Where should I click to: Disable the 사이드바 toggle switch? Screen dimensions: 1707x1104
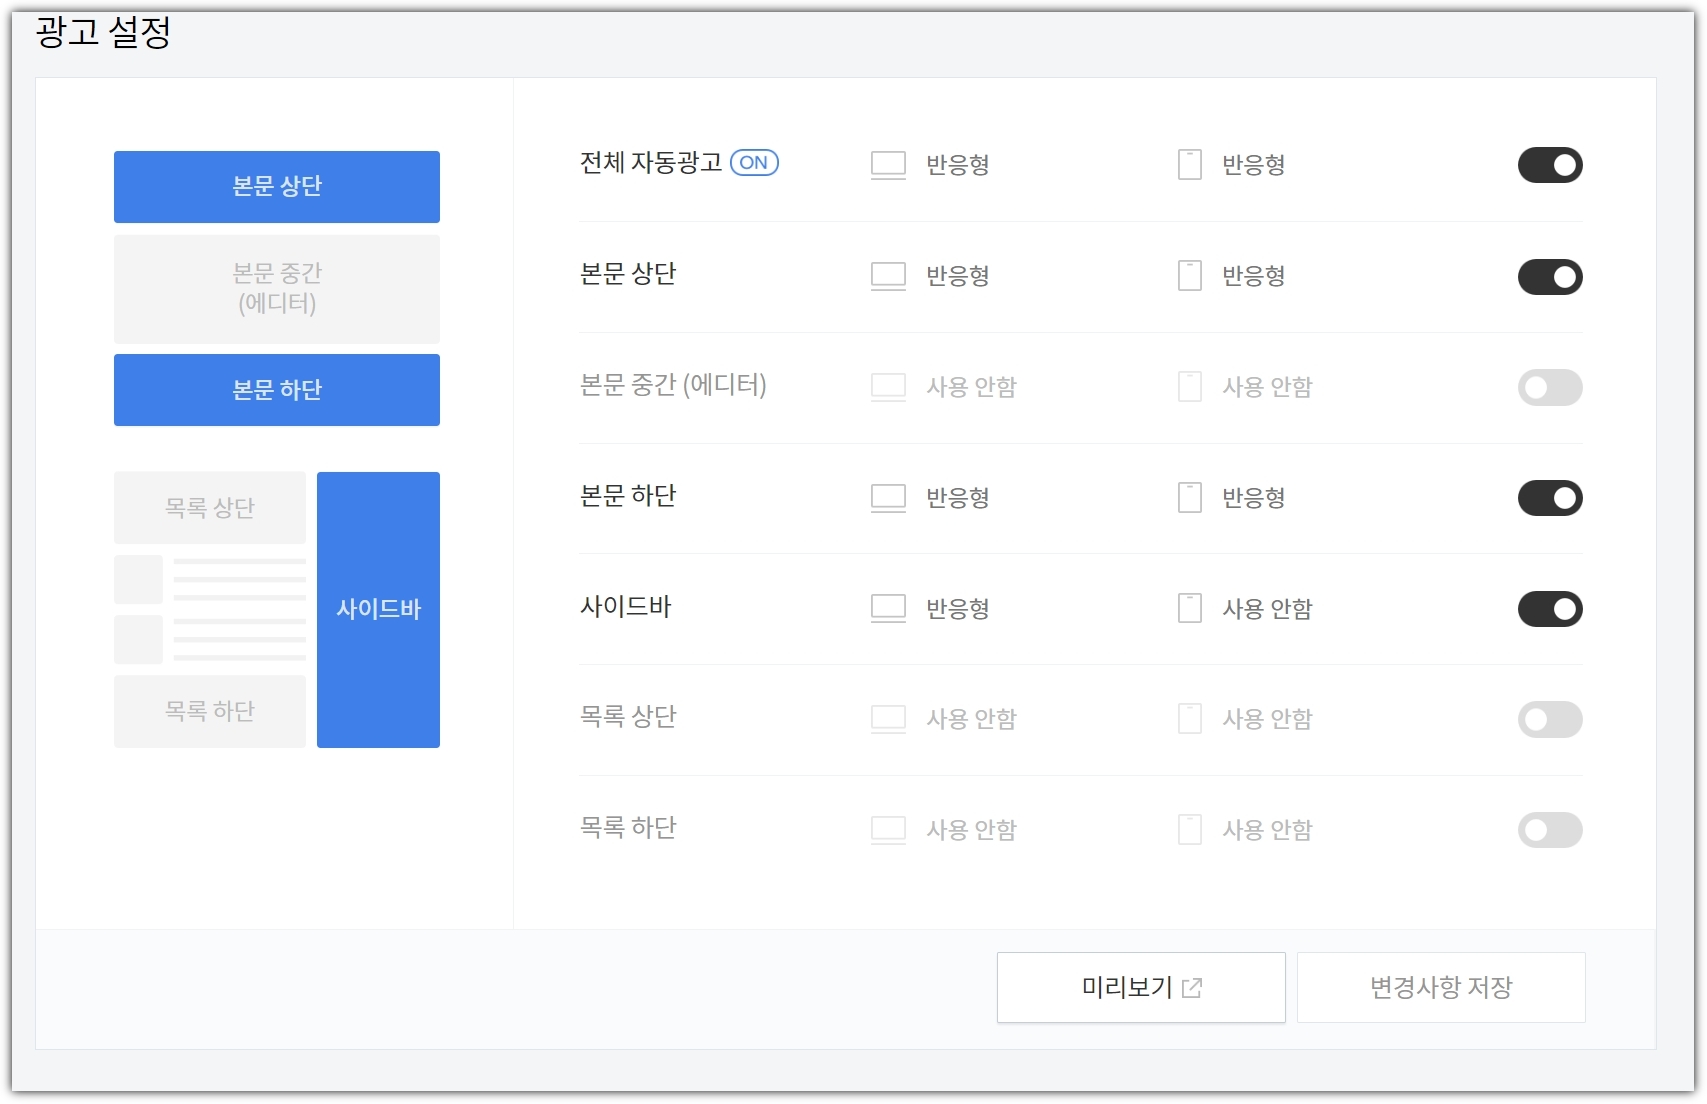coord(1551,609)
